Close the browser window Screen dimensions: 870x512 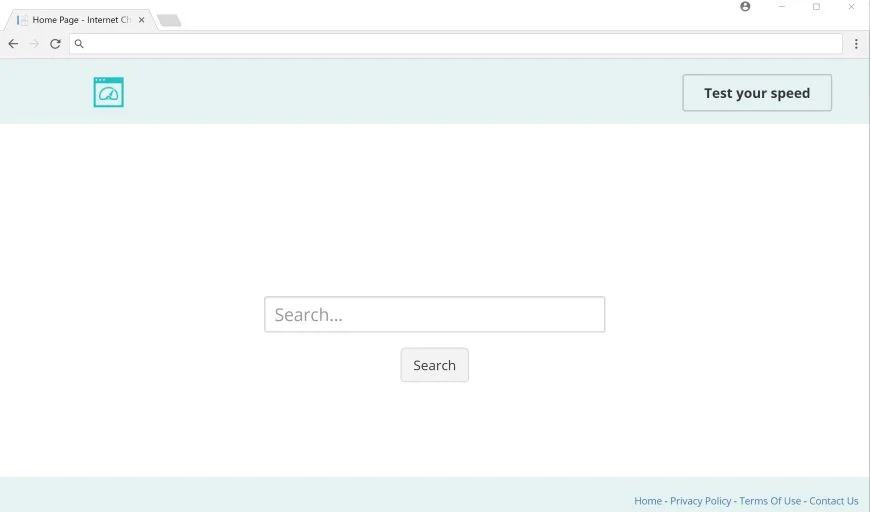coord(851,7)
